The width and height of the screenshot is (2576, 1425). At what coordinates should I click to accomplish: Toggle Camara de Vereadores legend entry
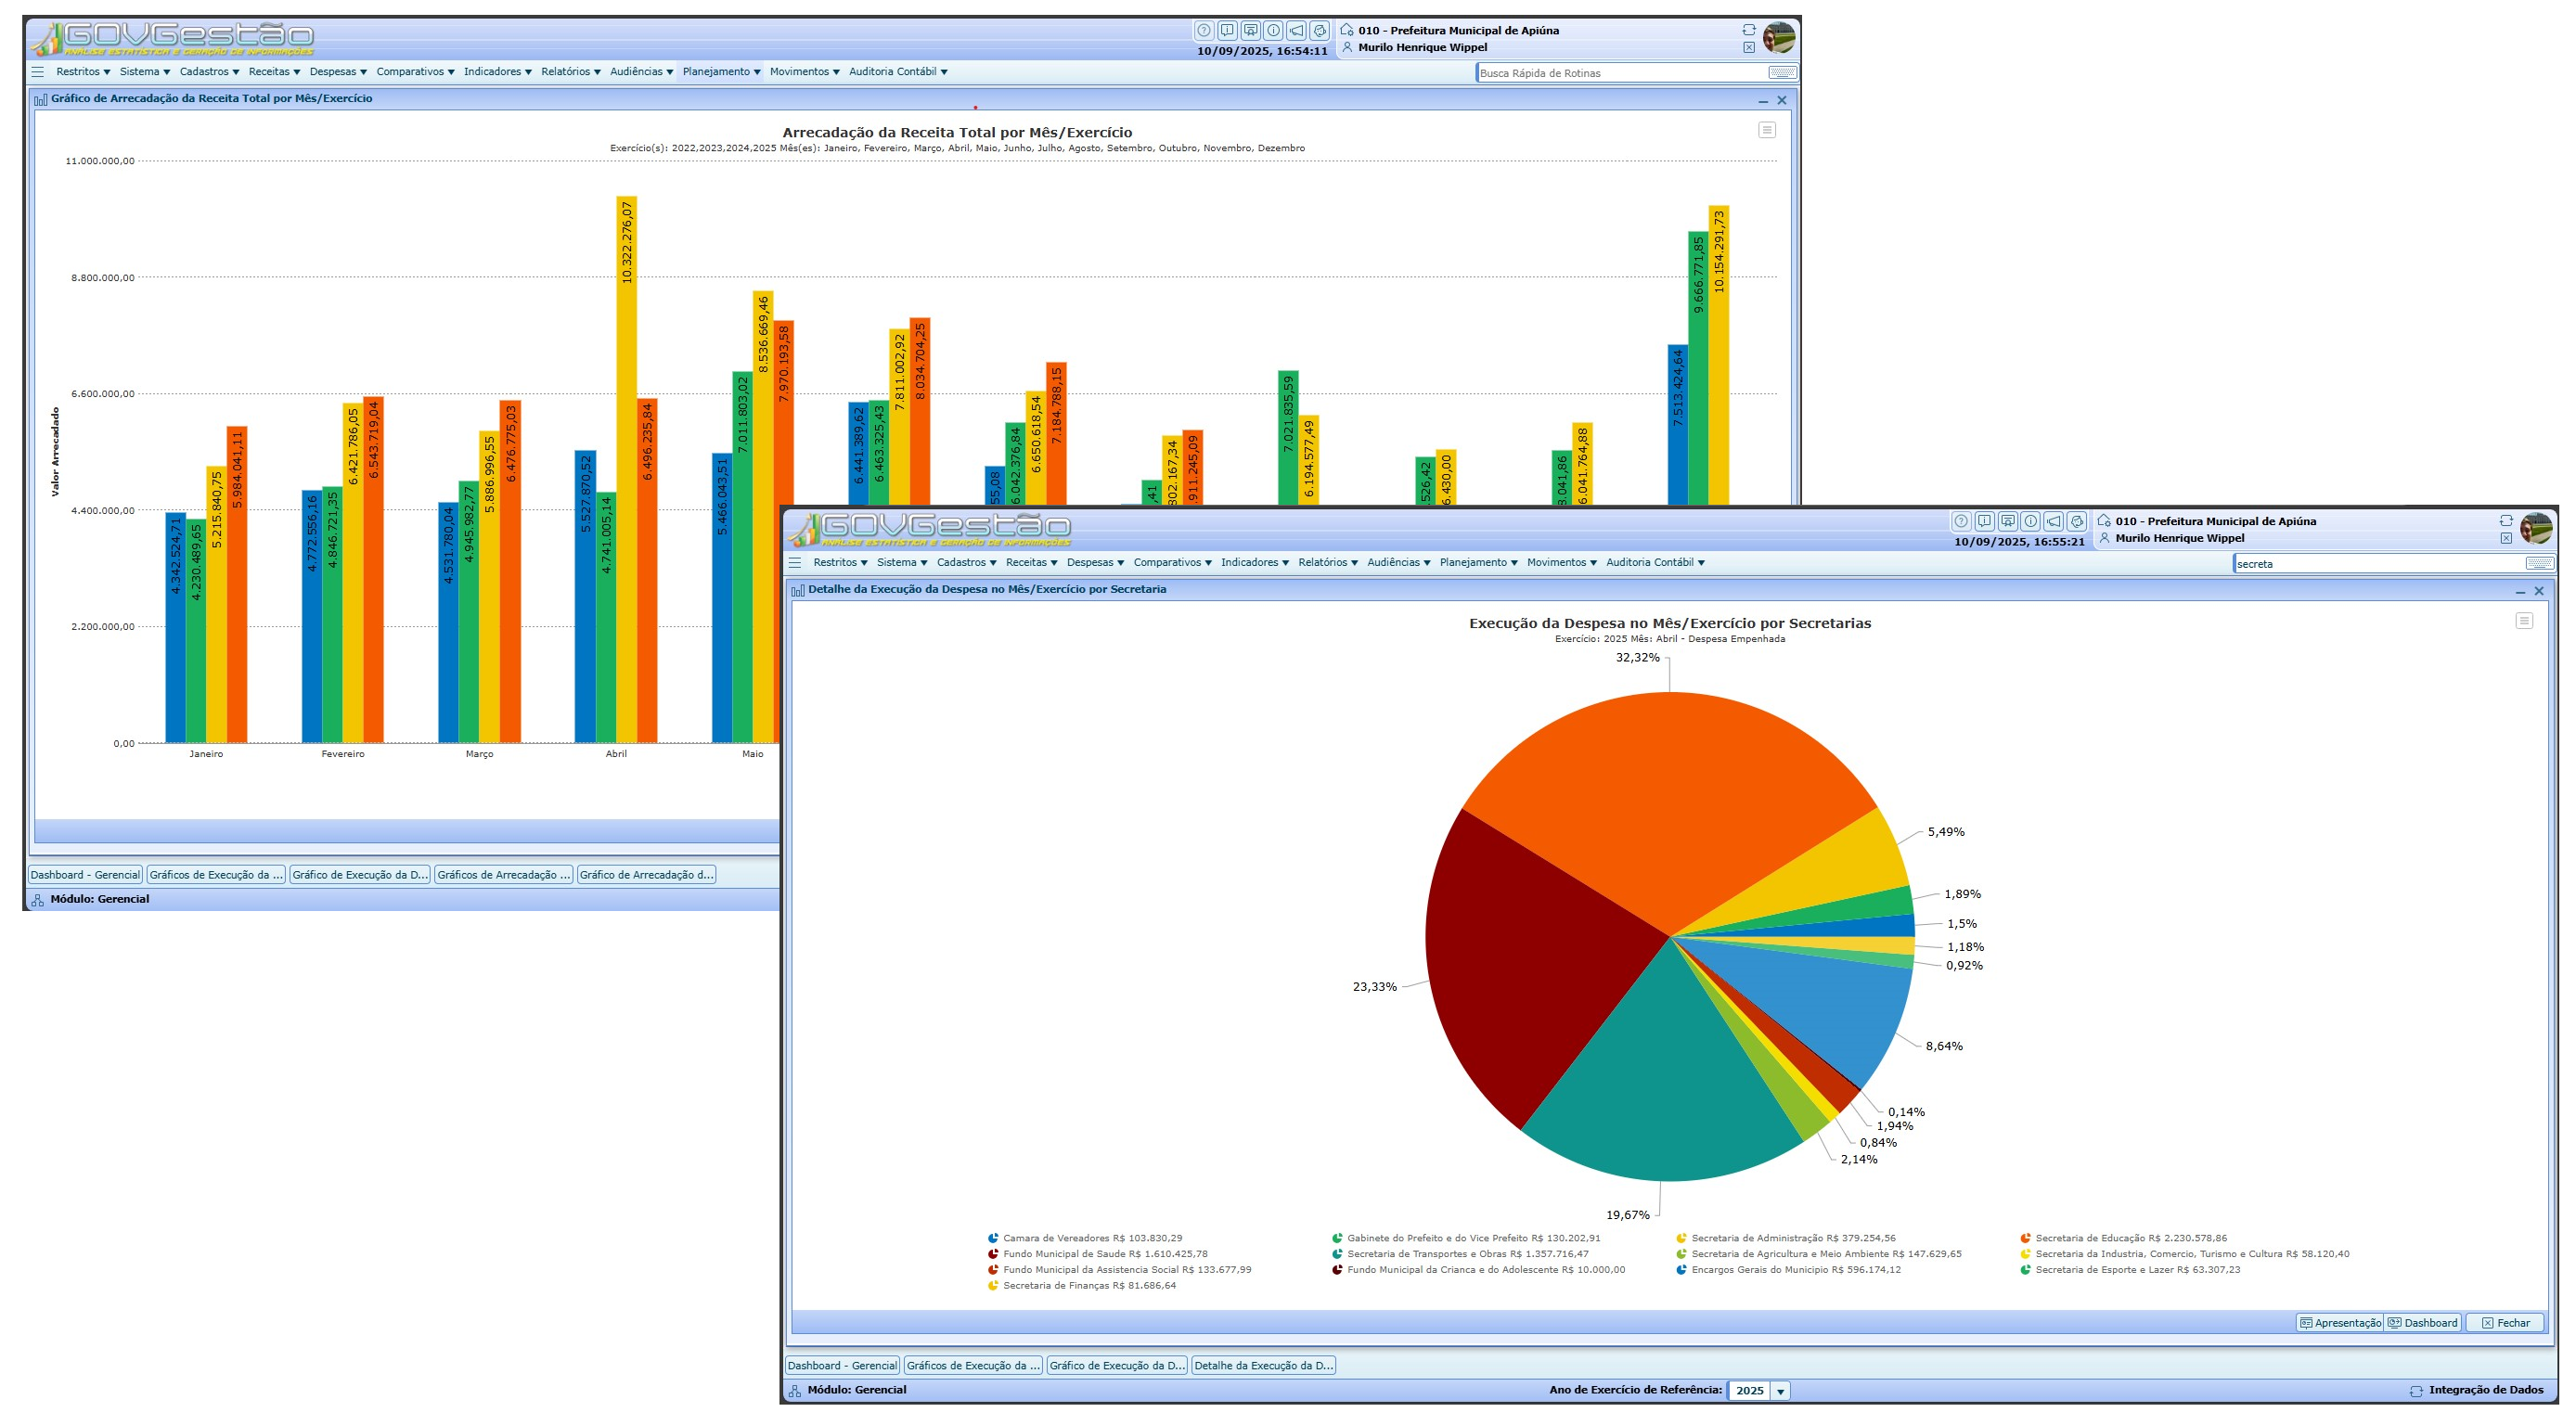[1091, 1238]
